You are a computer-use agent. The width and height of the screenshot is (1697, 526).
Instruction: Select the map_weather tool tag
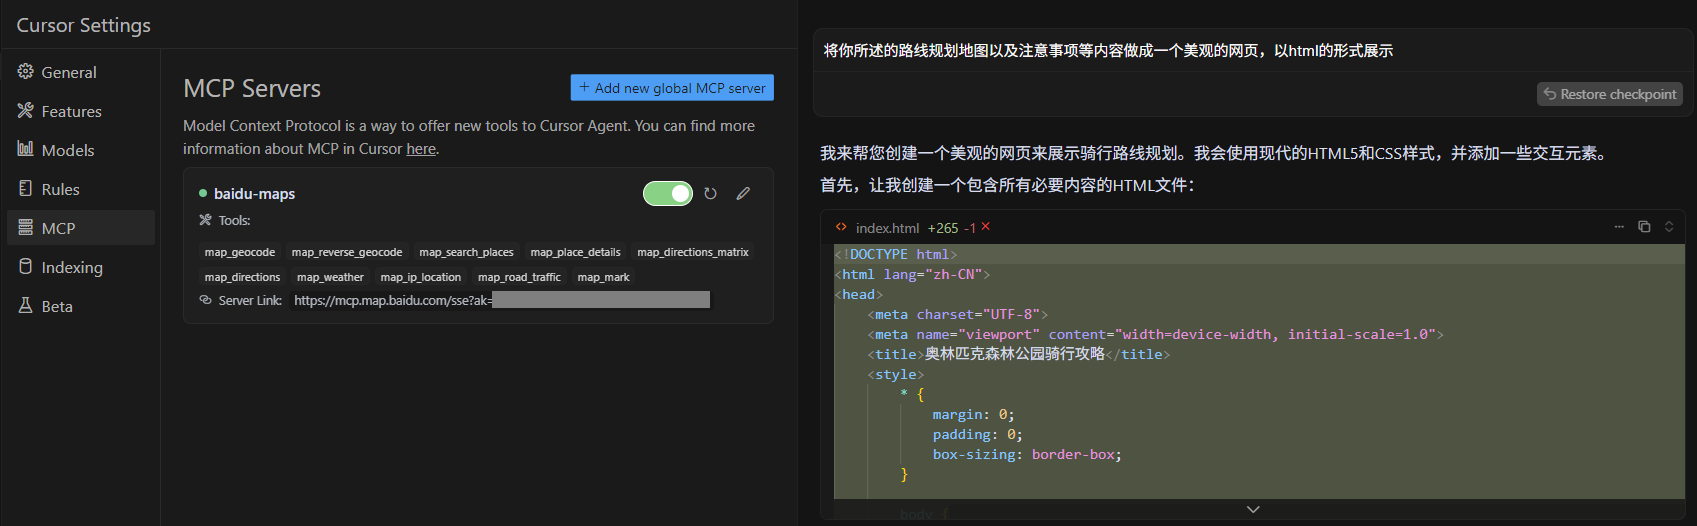[x=330, y=277]
